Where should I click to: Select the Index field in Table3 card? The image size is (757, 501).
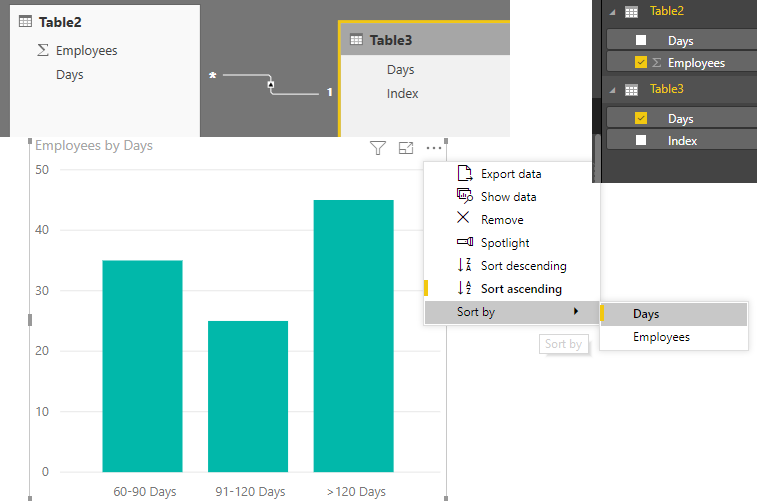tap(402, 94)
